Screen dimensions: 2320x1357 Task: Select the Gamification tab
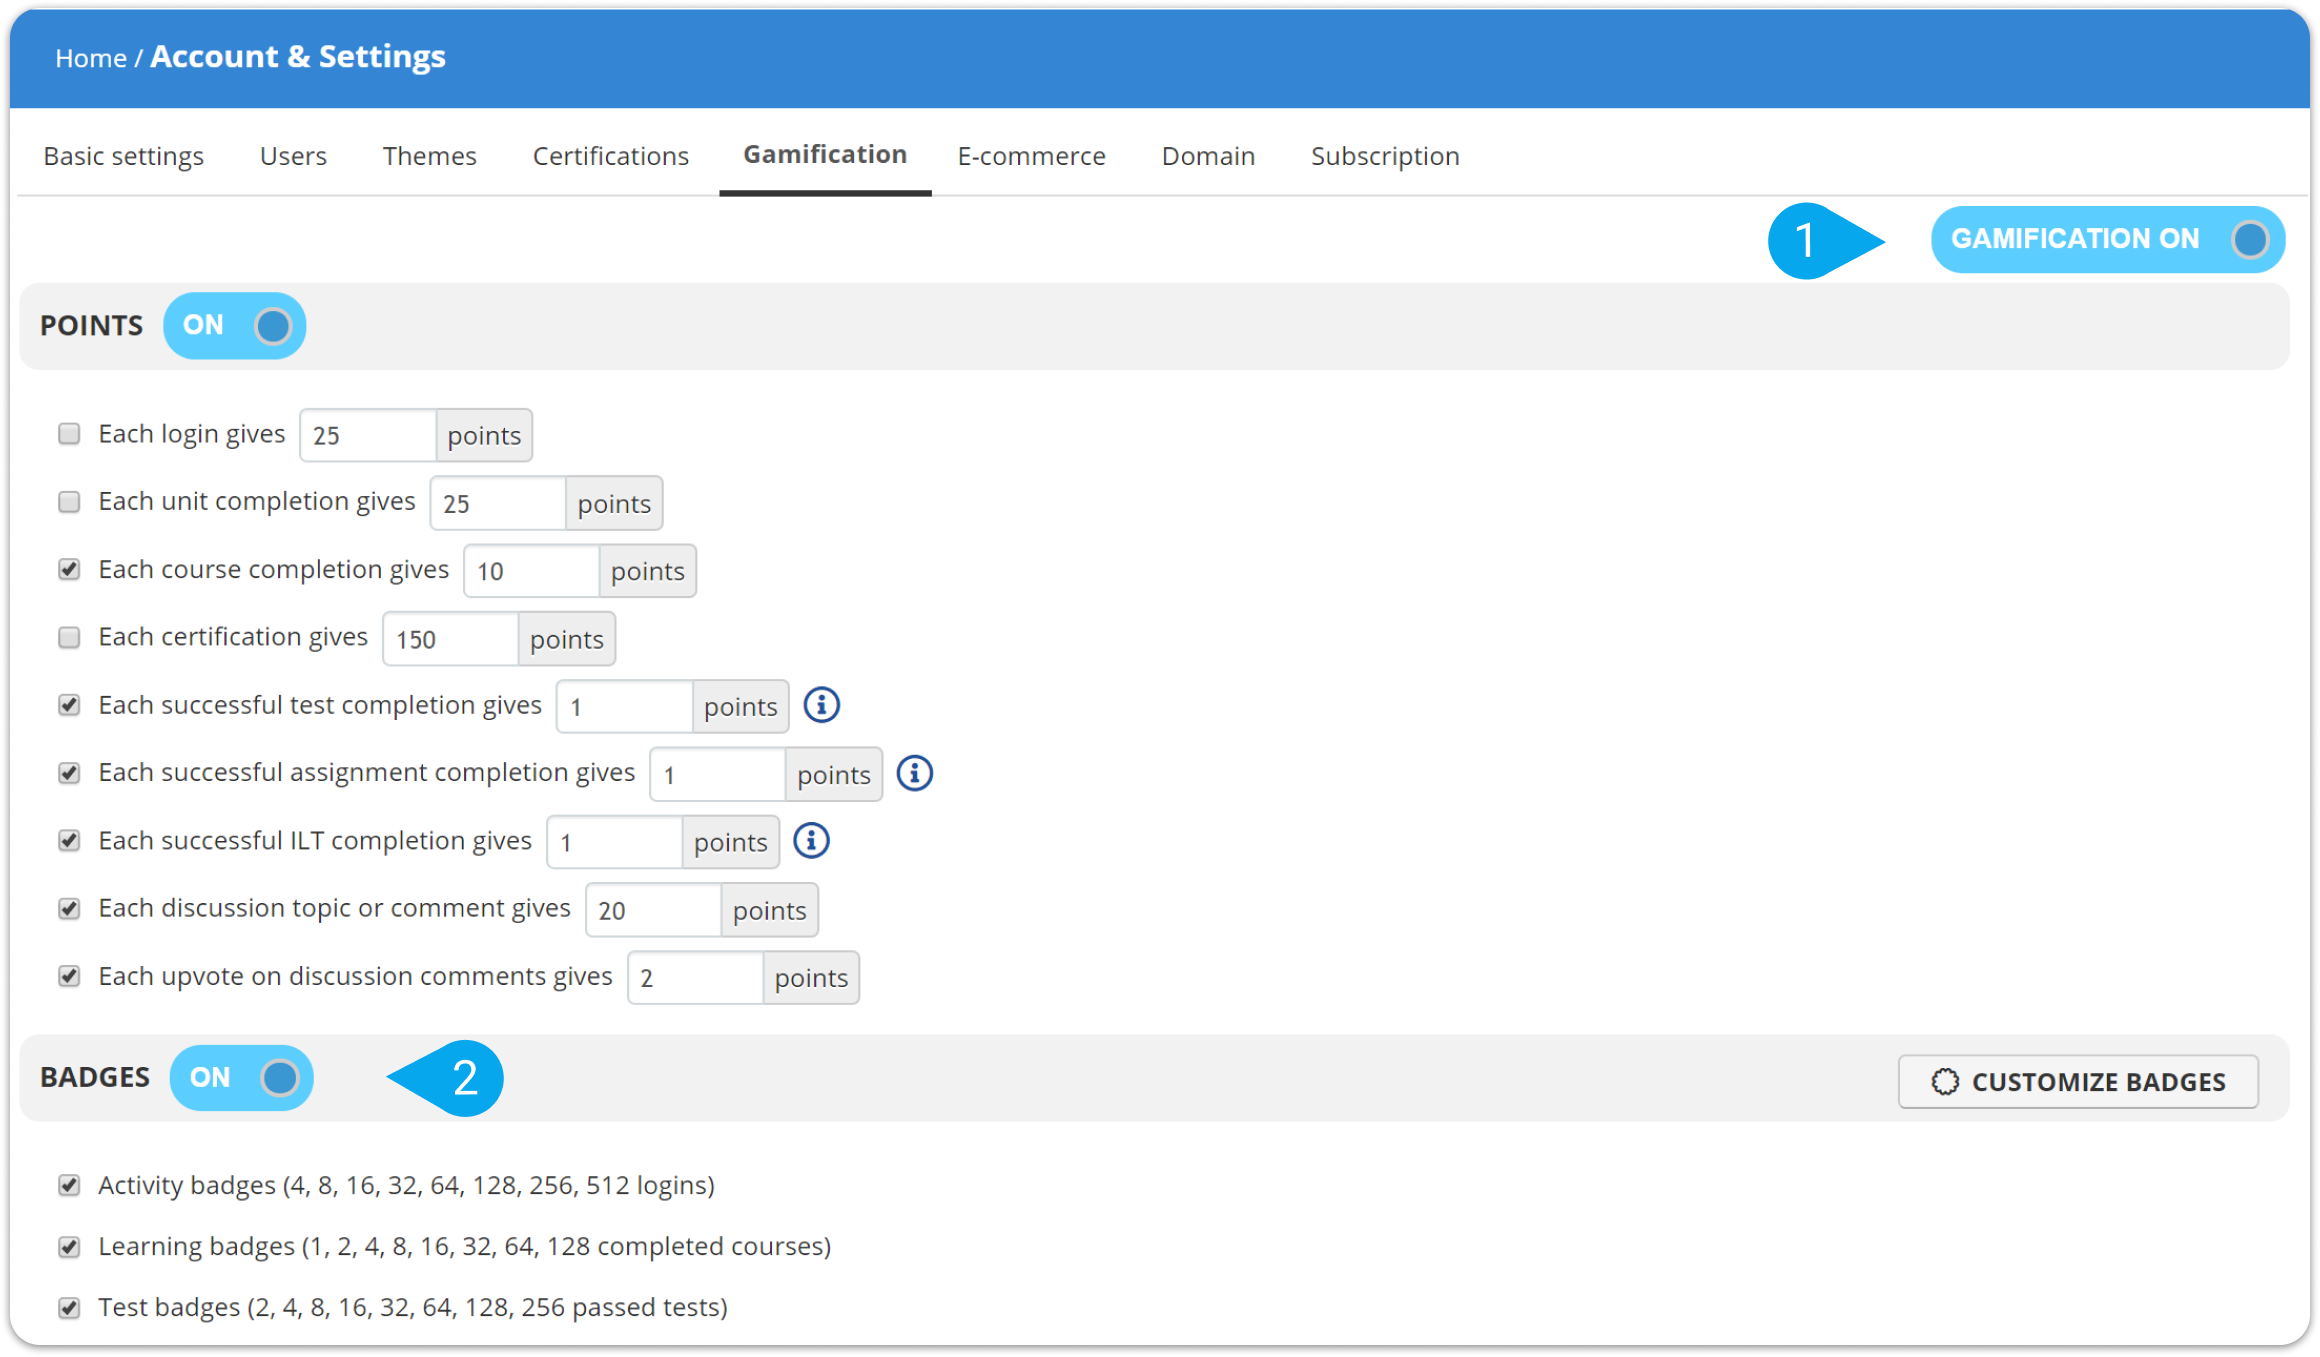tap(825, 154)
